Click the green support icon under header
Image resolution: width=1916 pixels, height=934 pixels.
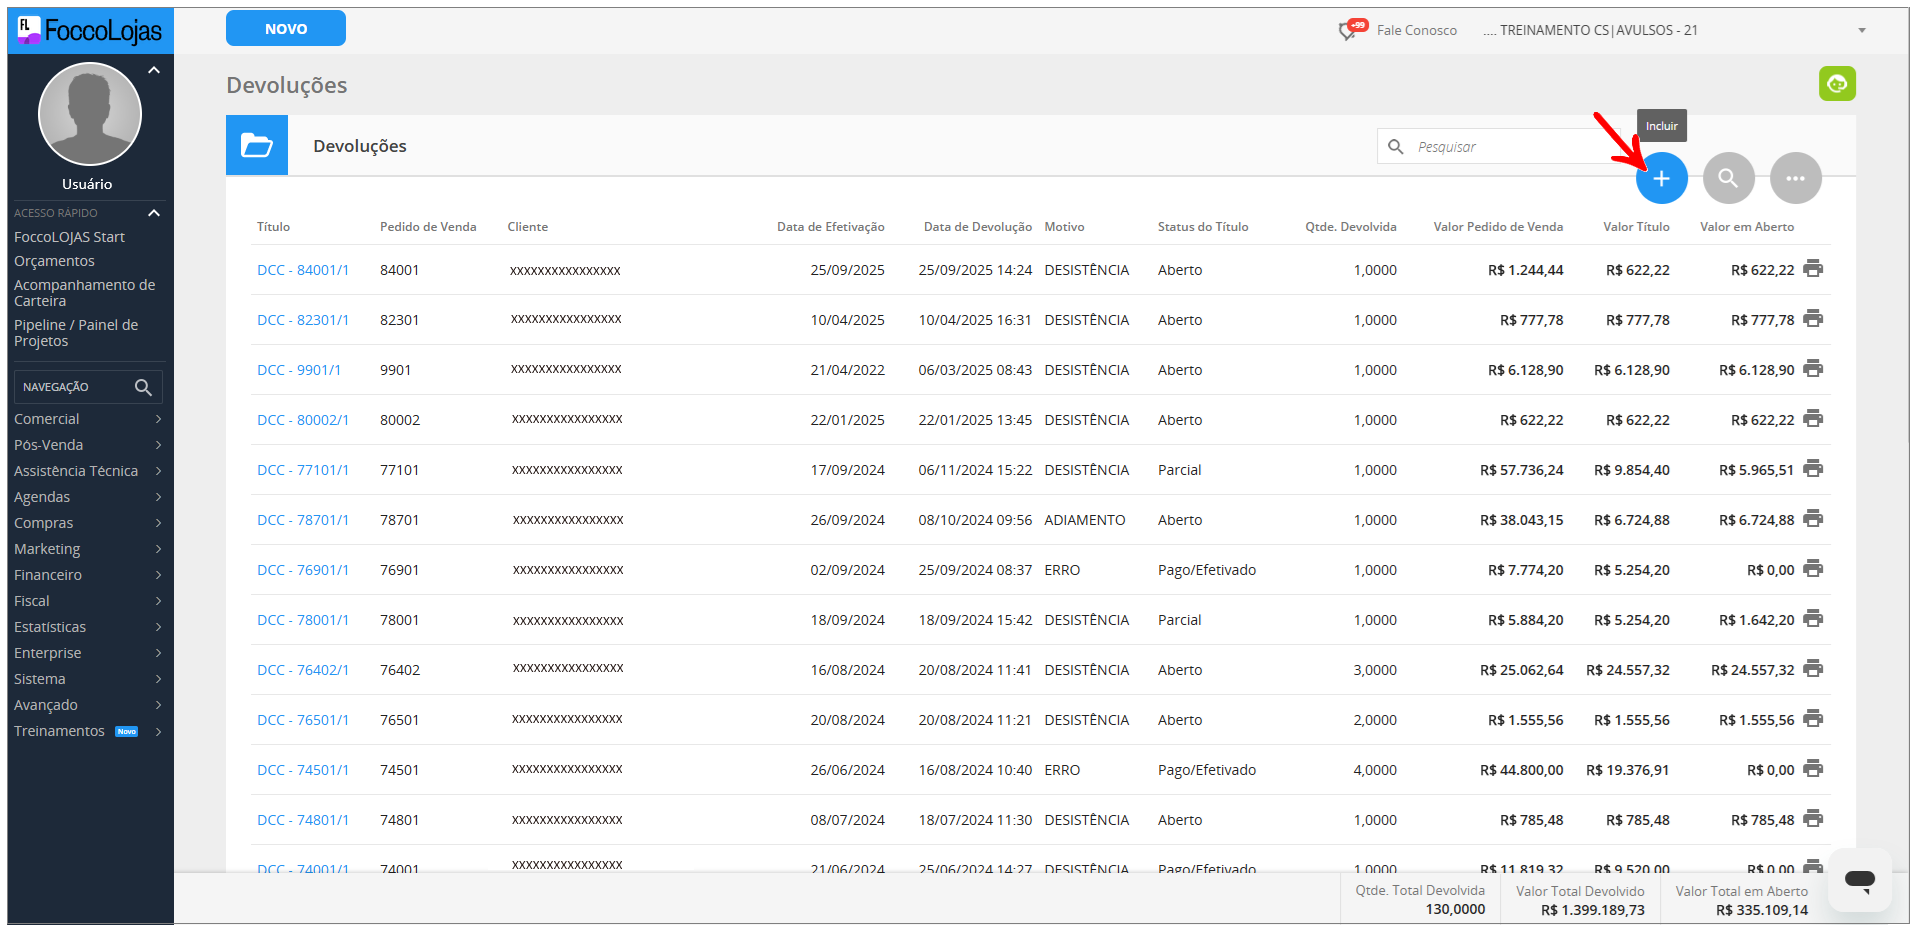1837,84
